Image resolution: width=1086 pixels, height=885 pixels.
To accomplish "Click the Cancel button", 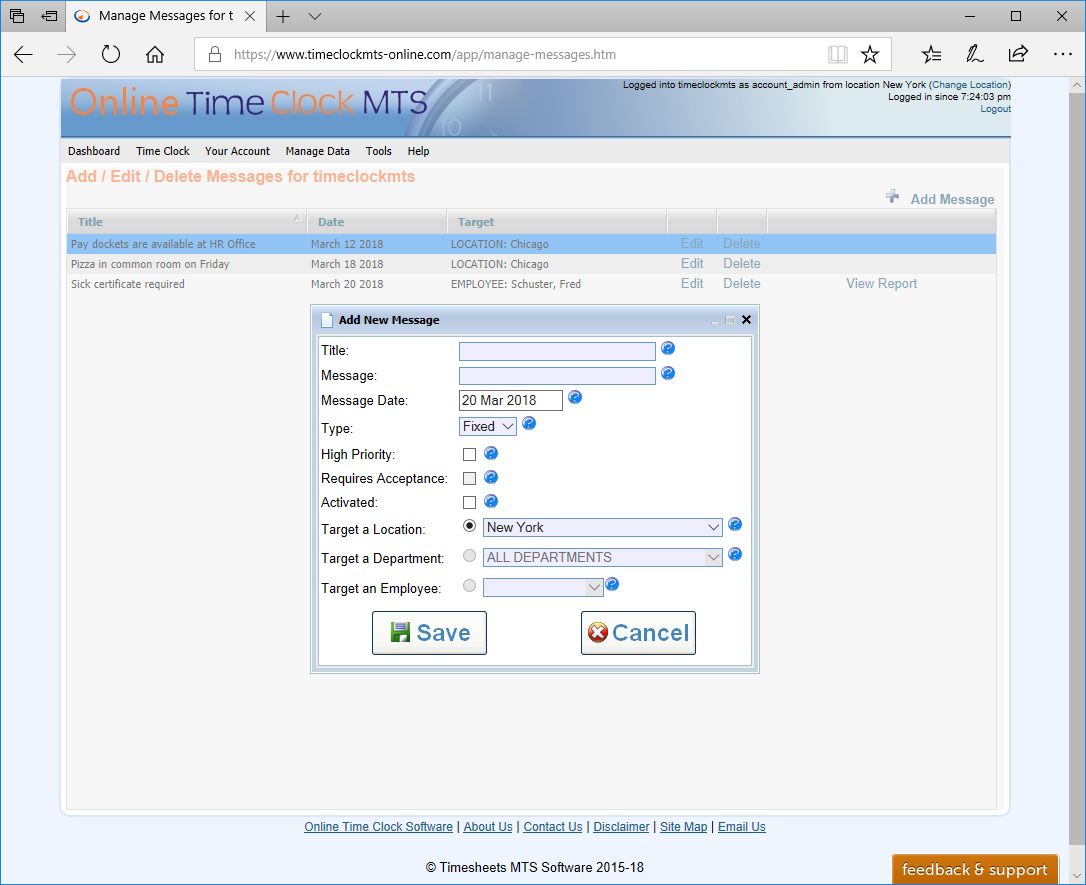I will [638, 633].
